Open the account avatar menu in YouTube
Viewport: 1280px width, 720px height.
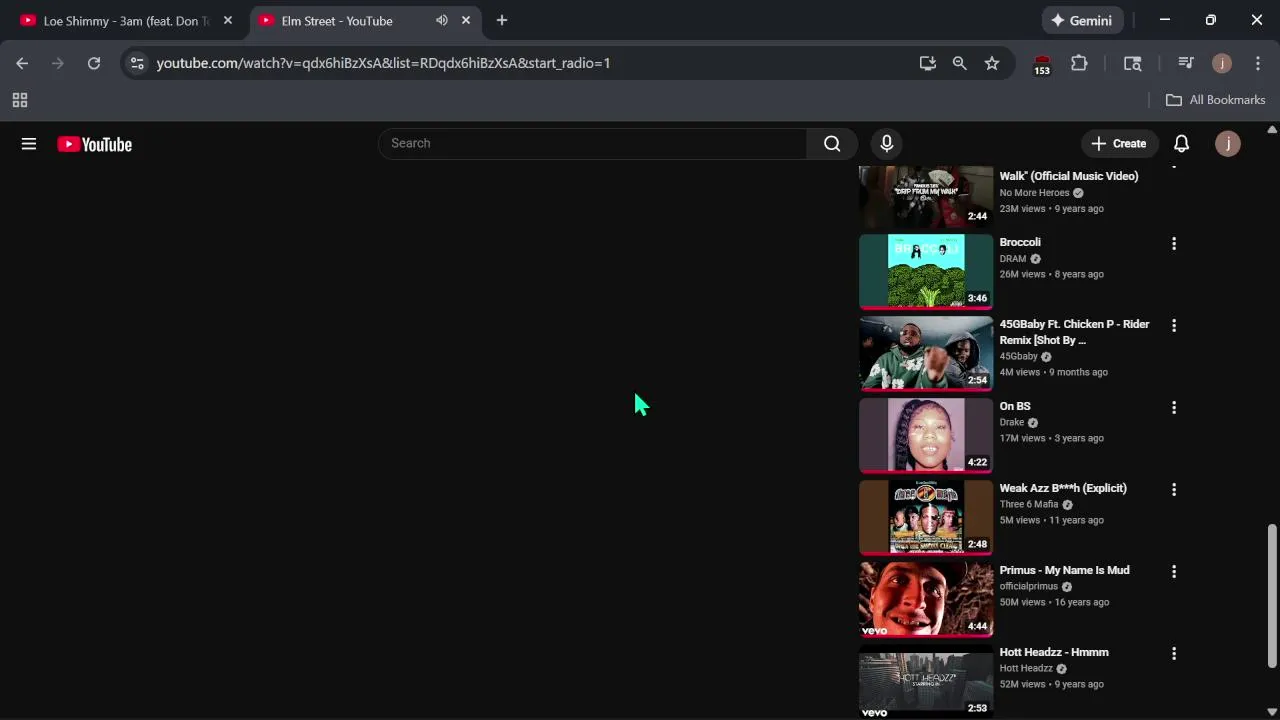pos(1228,144)
